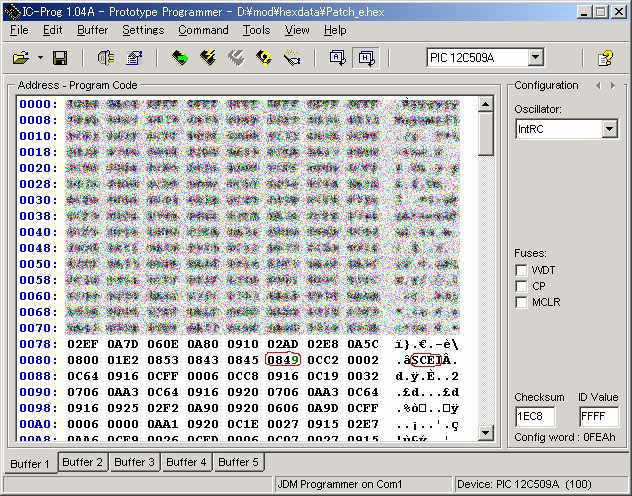
Task: Switch to the Buffer 2 tab
Action: tap(83, 462)
